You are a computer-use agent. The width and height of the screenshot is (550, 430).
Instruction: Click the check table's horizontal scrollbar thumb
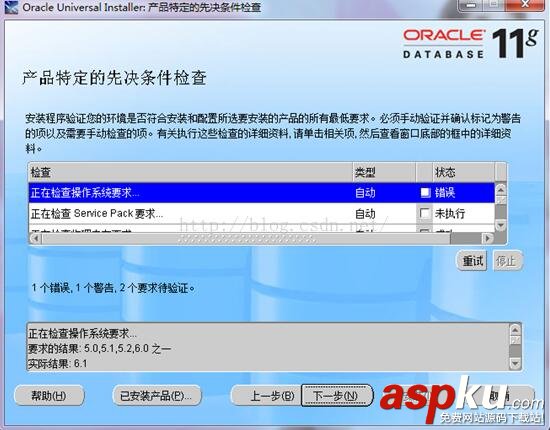(246, 238)
